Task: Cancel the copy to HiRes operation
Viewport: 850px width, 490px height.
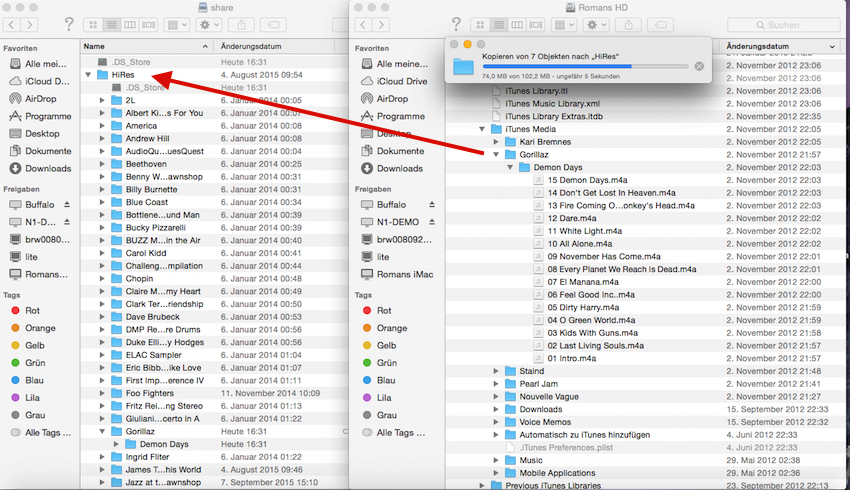Action: 699,66
